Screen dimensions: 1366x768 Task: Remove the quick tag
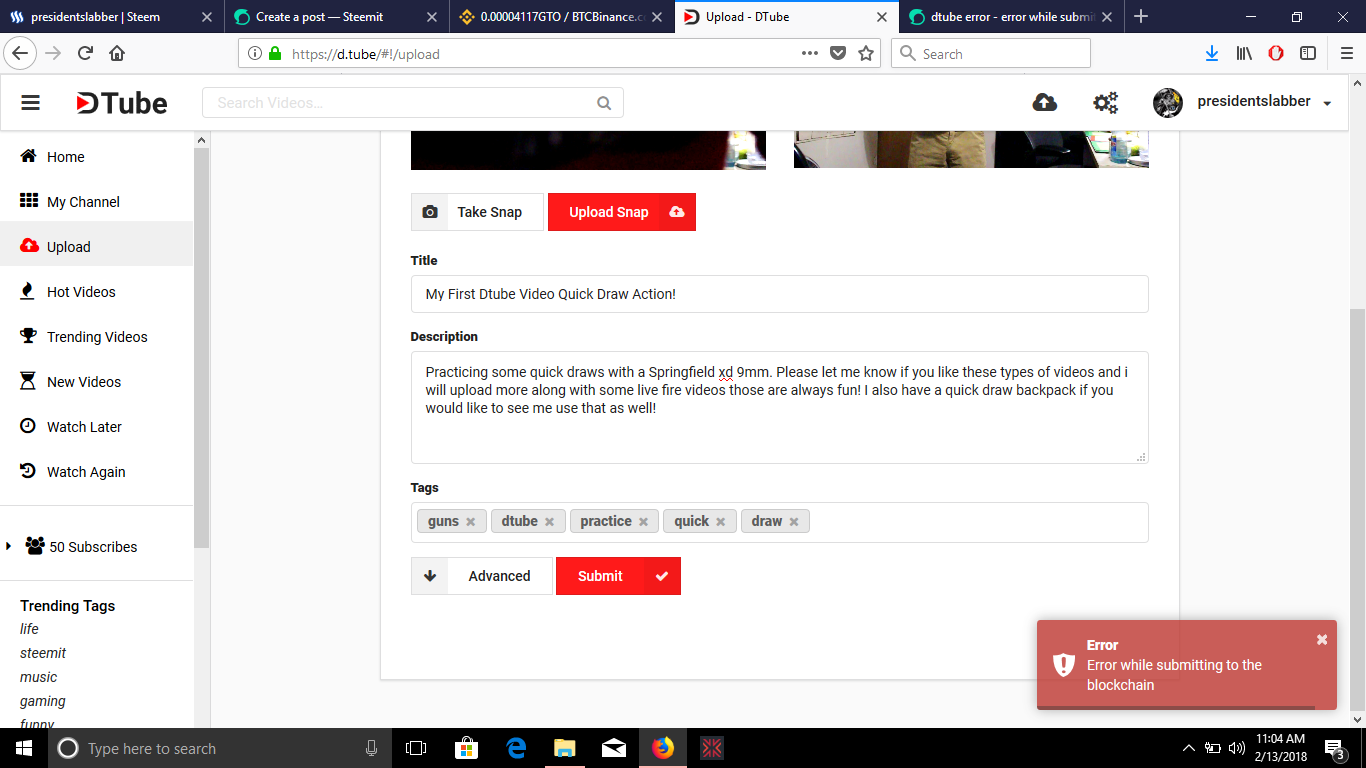pos(720,521)
